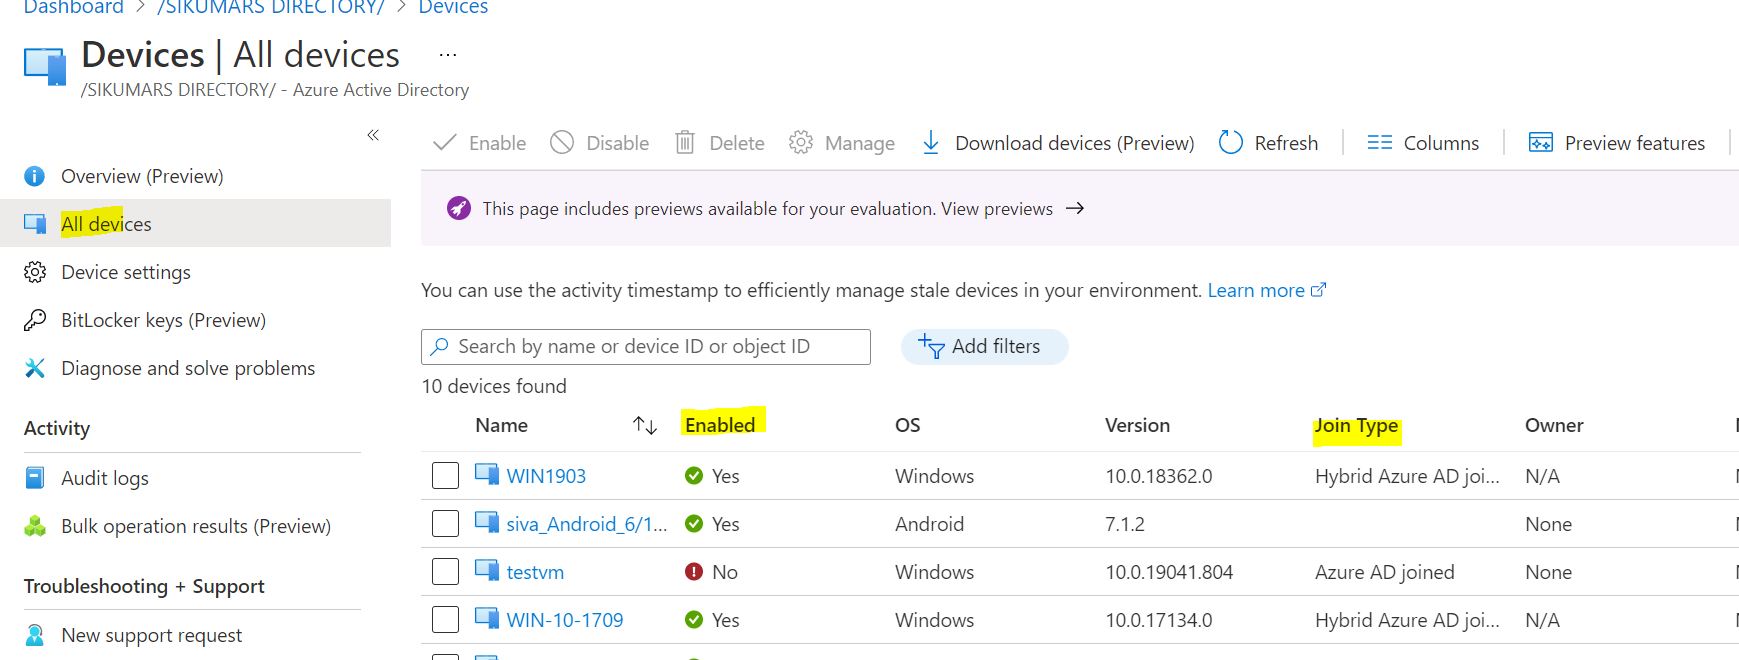Open Audit logs menu item
This screenshot has width=1739, height=660.
(105, 478)
